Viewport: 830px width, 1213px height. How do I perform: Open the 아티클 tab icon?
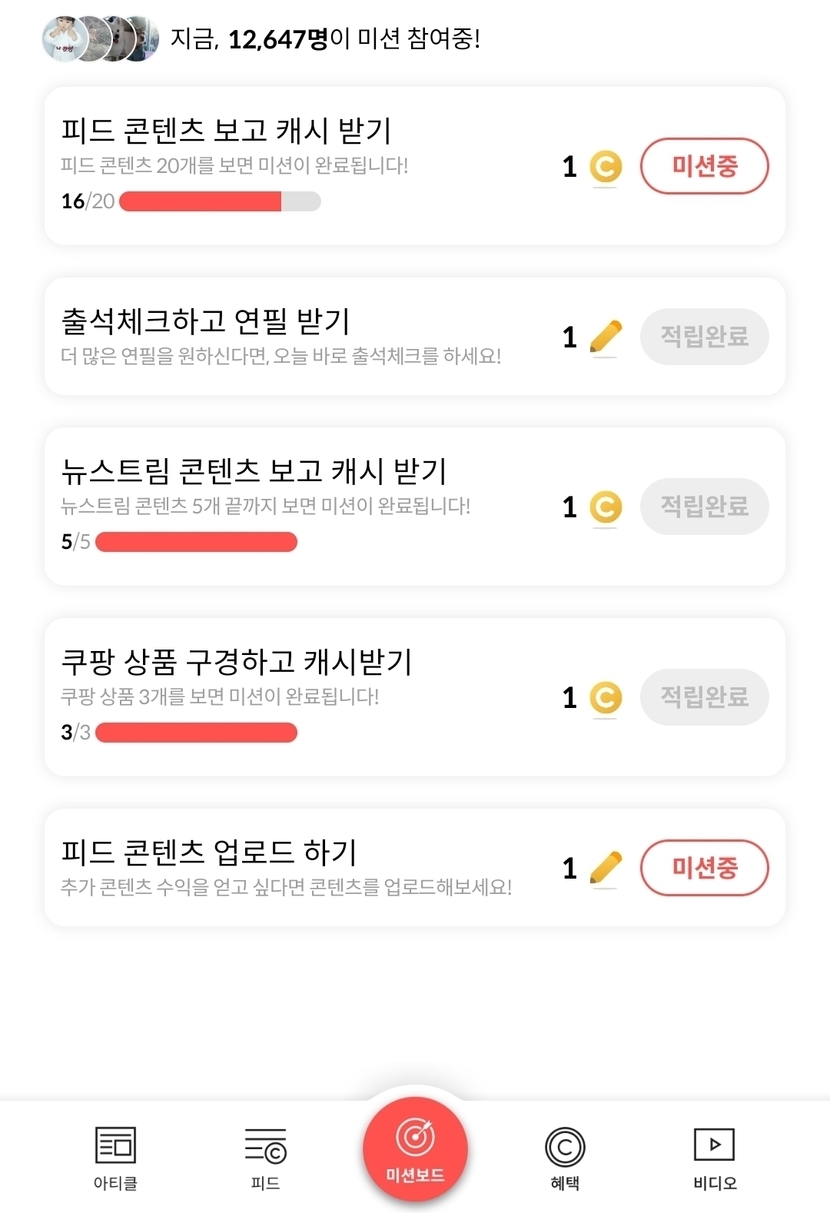(115, 1146)
